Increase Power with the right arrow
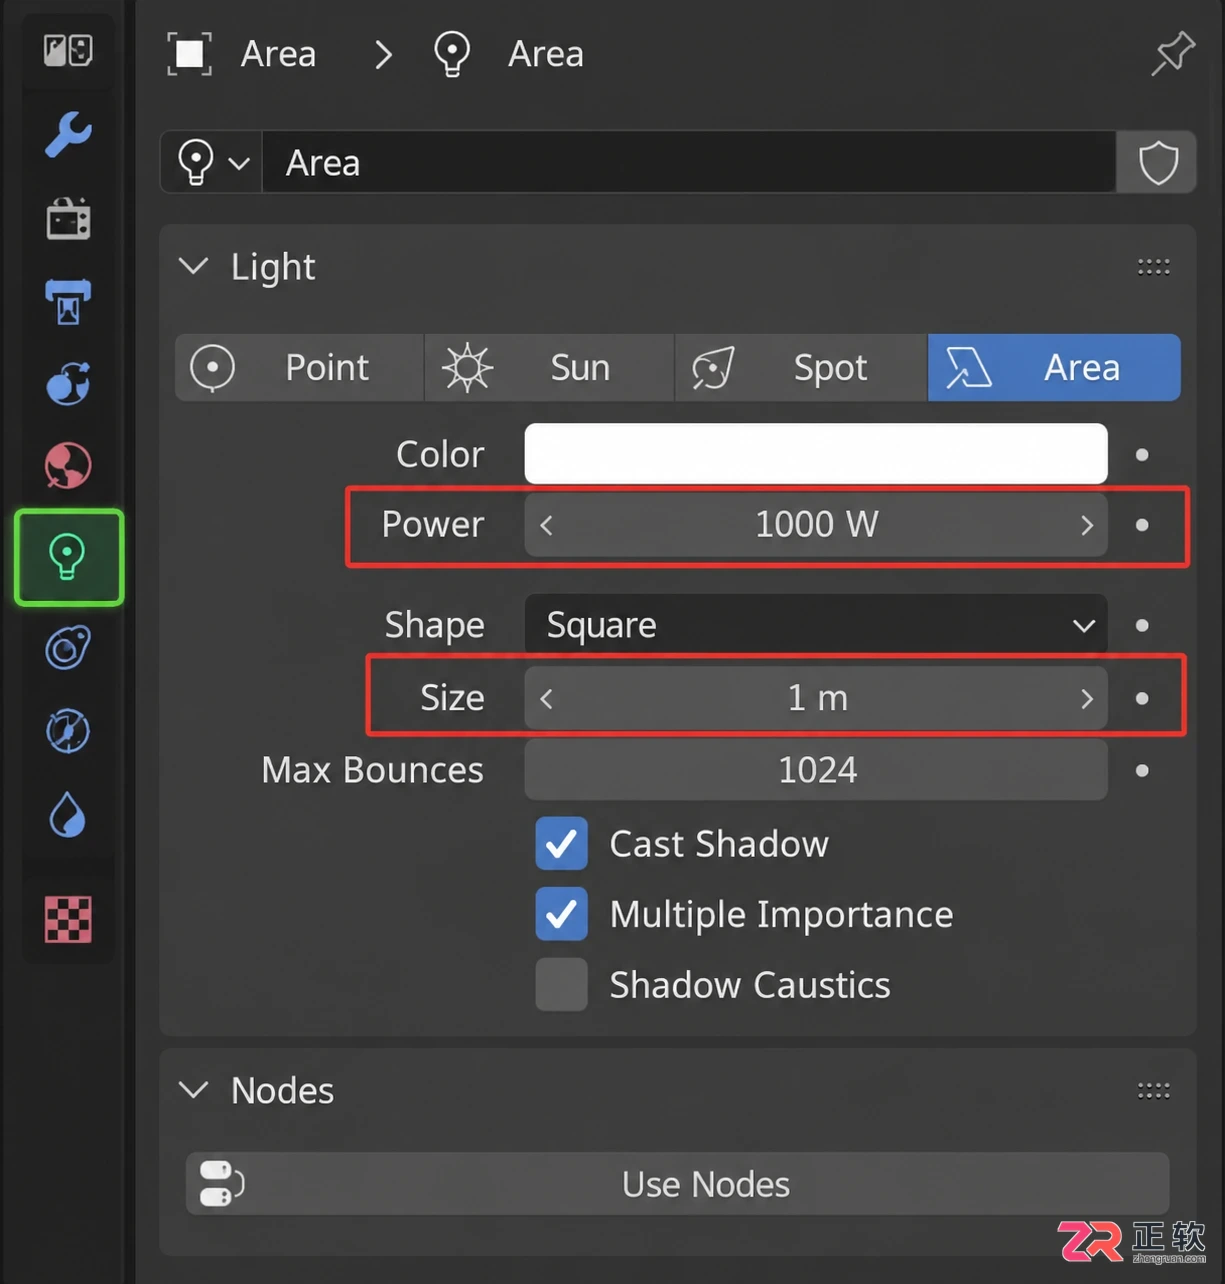Screen dimensions: 1225x1284 pyautogui.click(x=1087, y=525)
